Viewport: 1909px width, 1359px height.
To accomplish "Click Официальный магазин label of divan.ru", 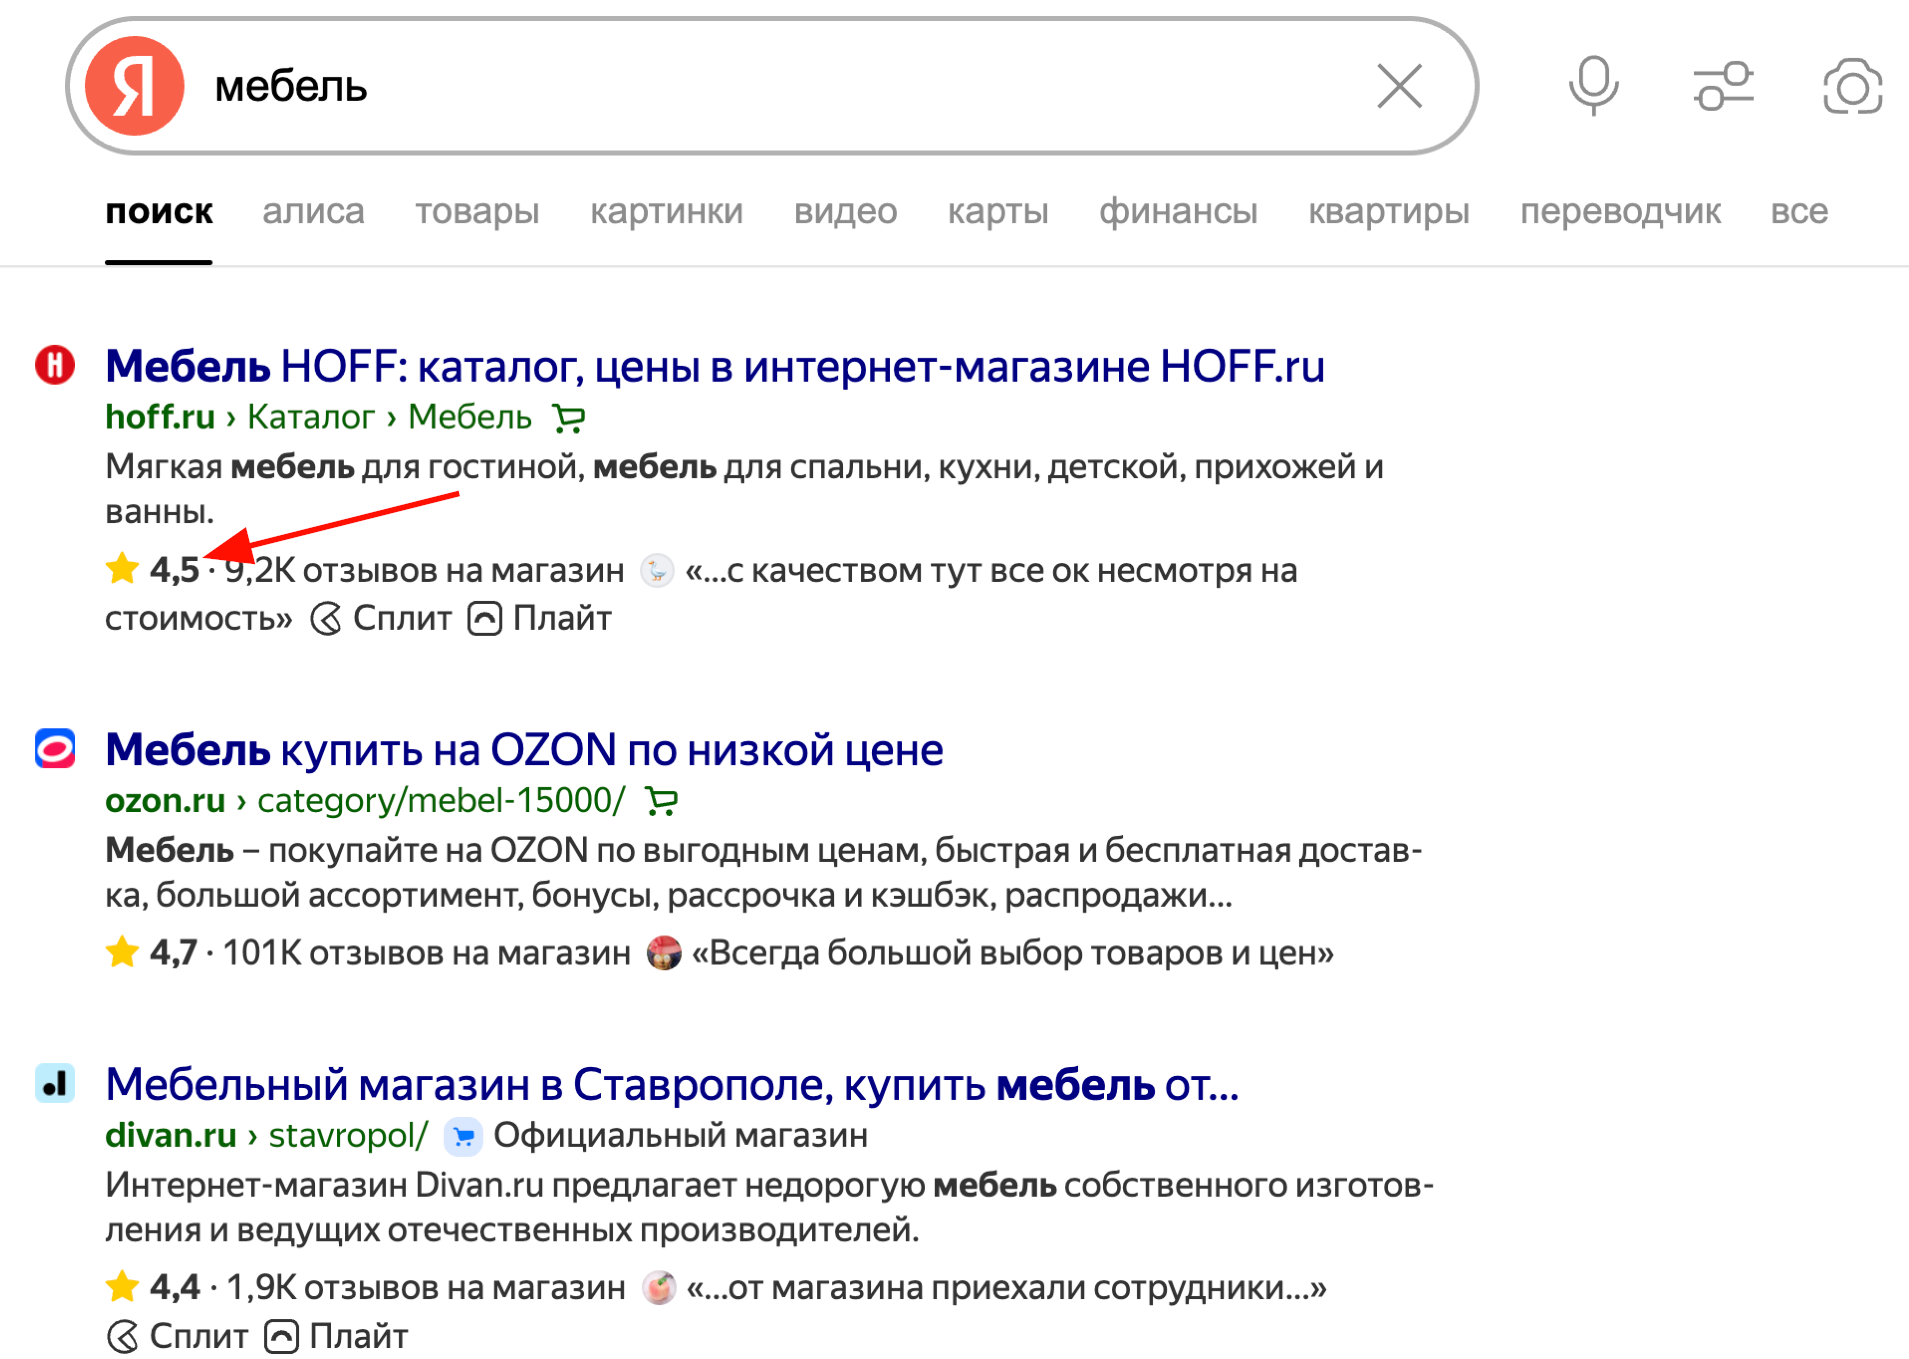I will (x=680, y=1135).
